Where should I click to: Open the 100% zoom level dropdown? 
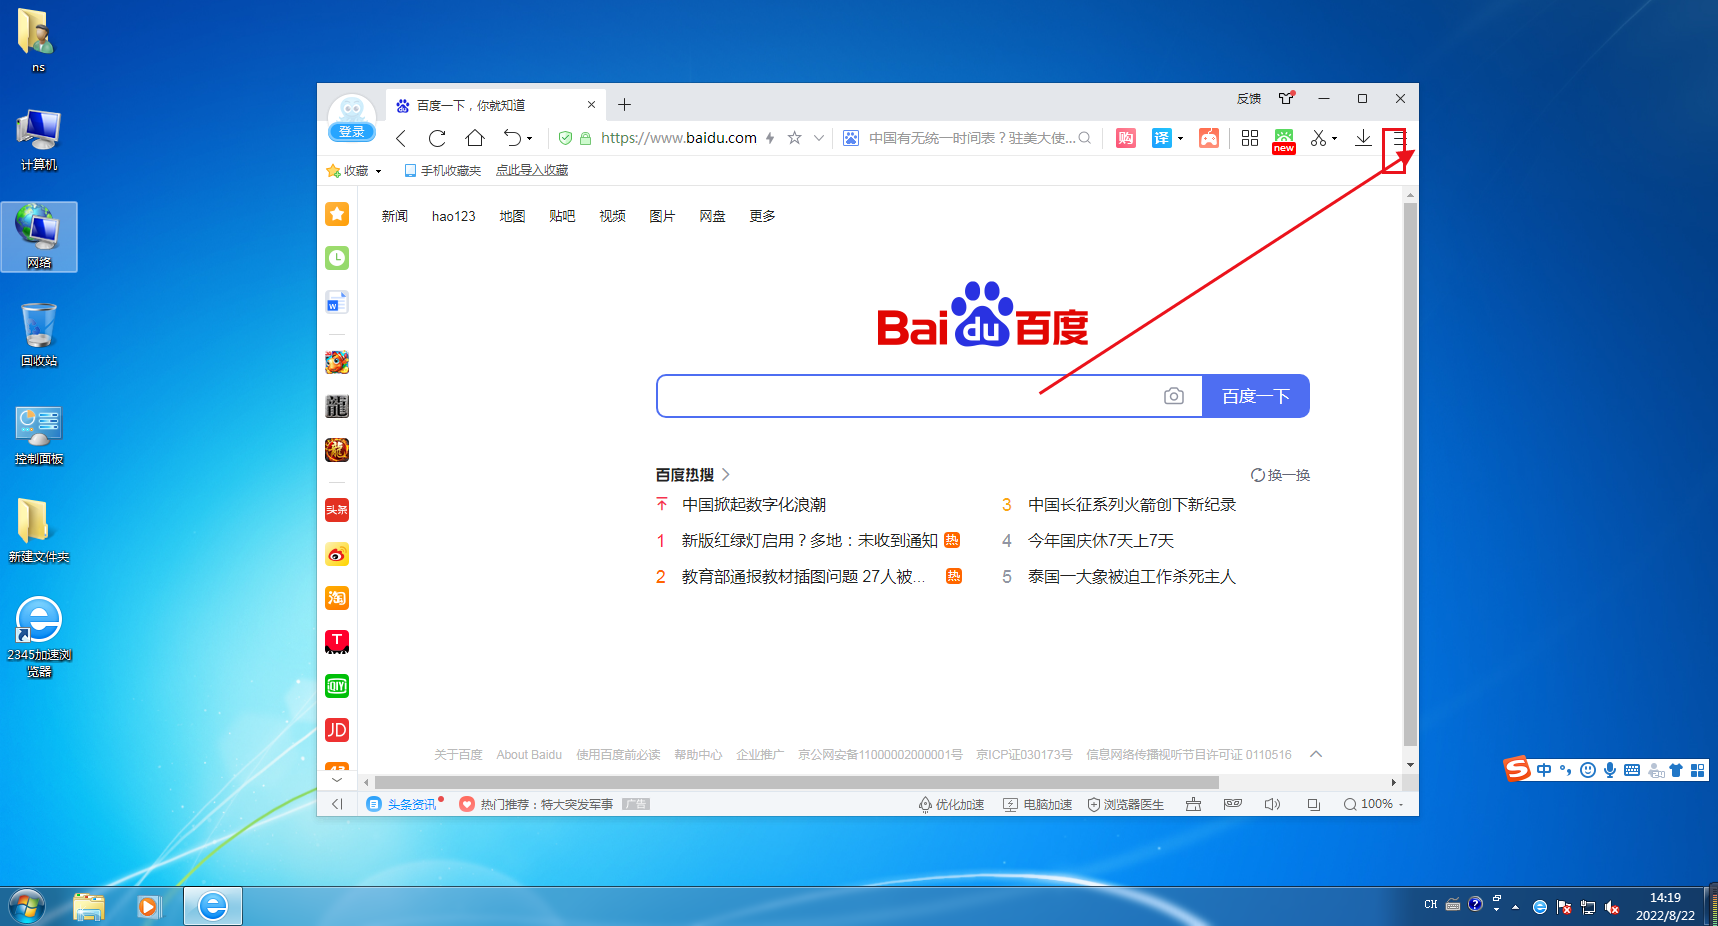(1374, 804)
